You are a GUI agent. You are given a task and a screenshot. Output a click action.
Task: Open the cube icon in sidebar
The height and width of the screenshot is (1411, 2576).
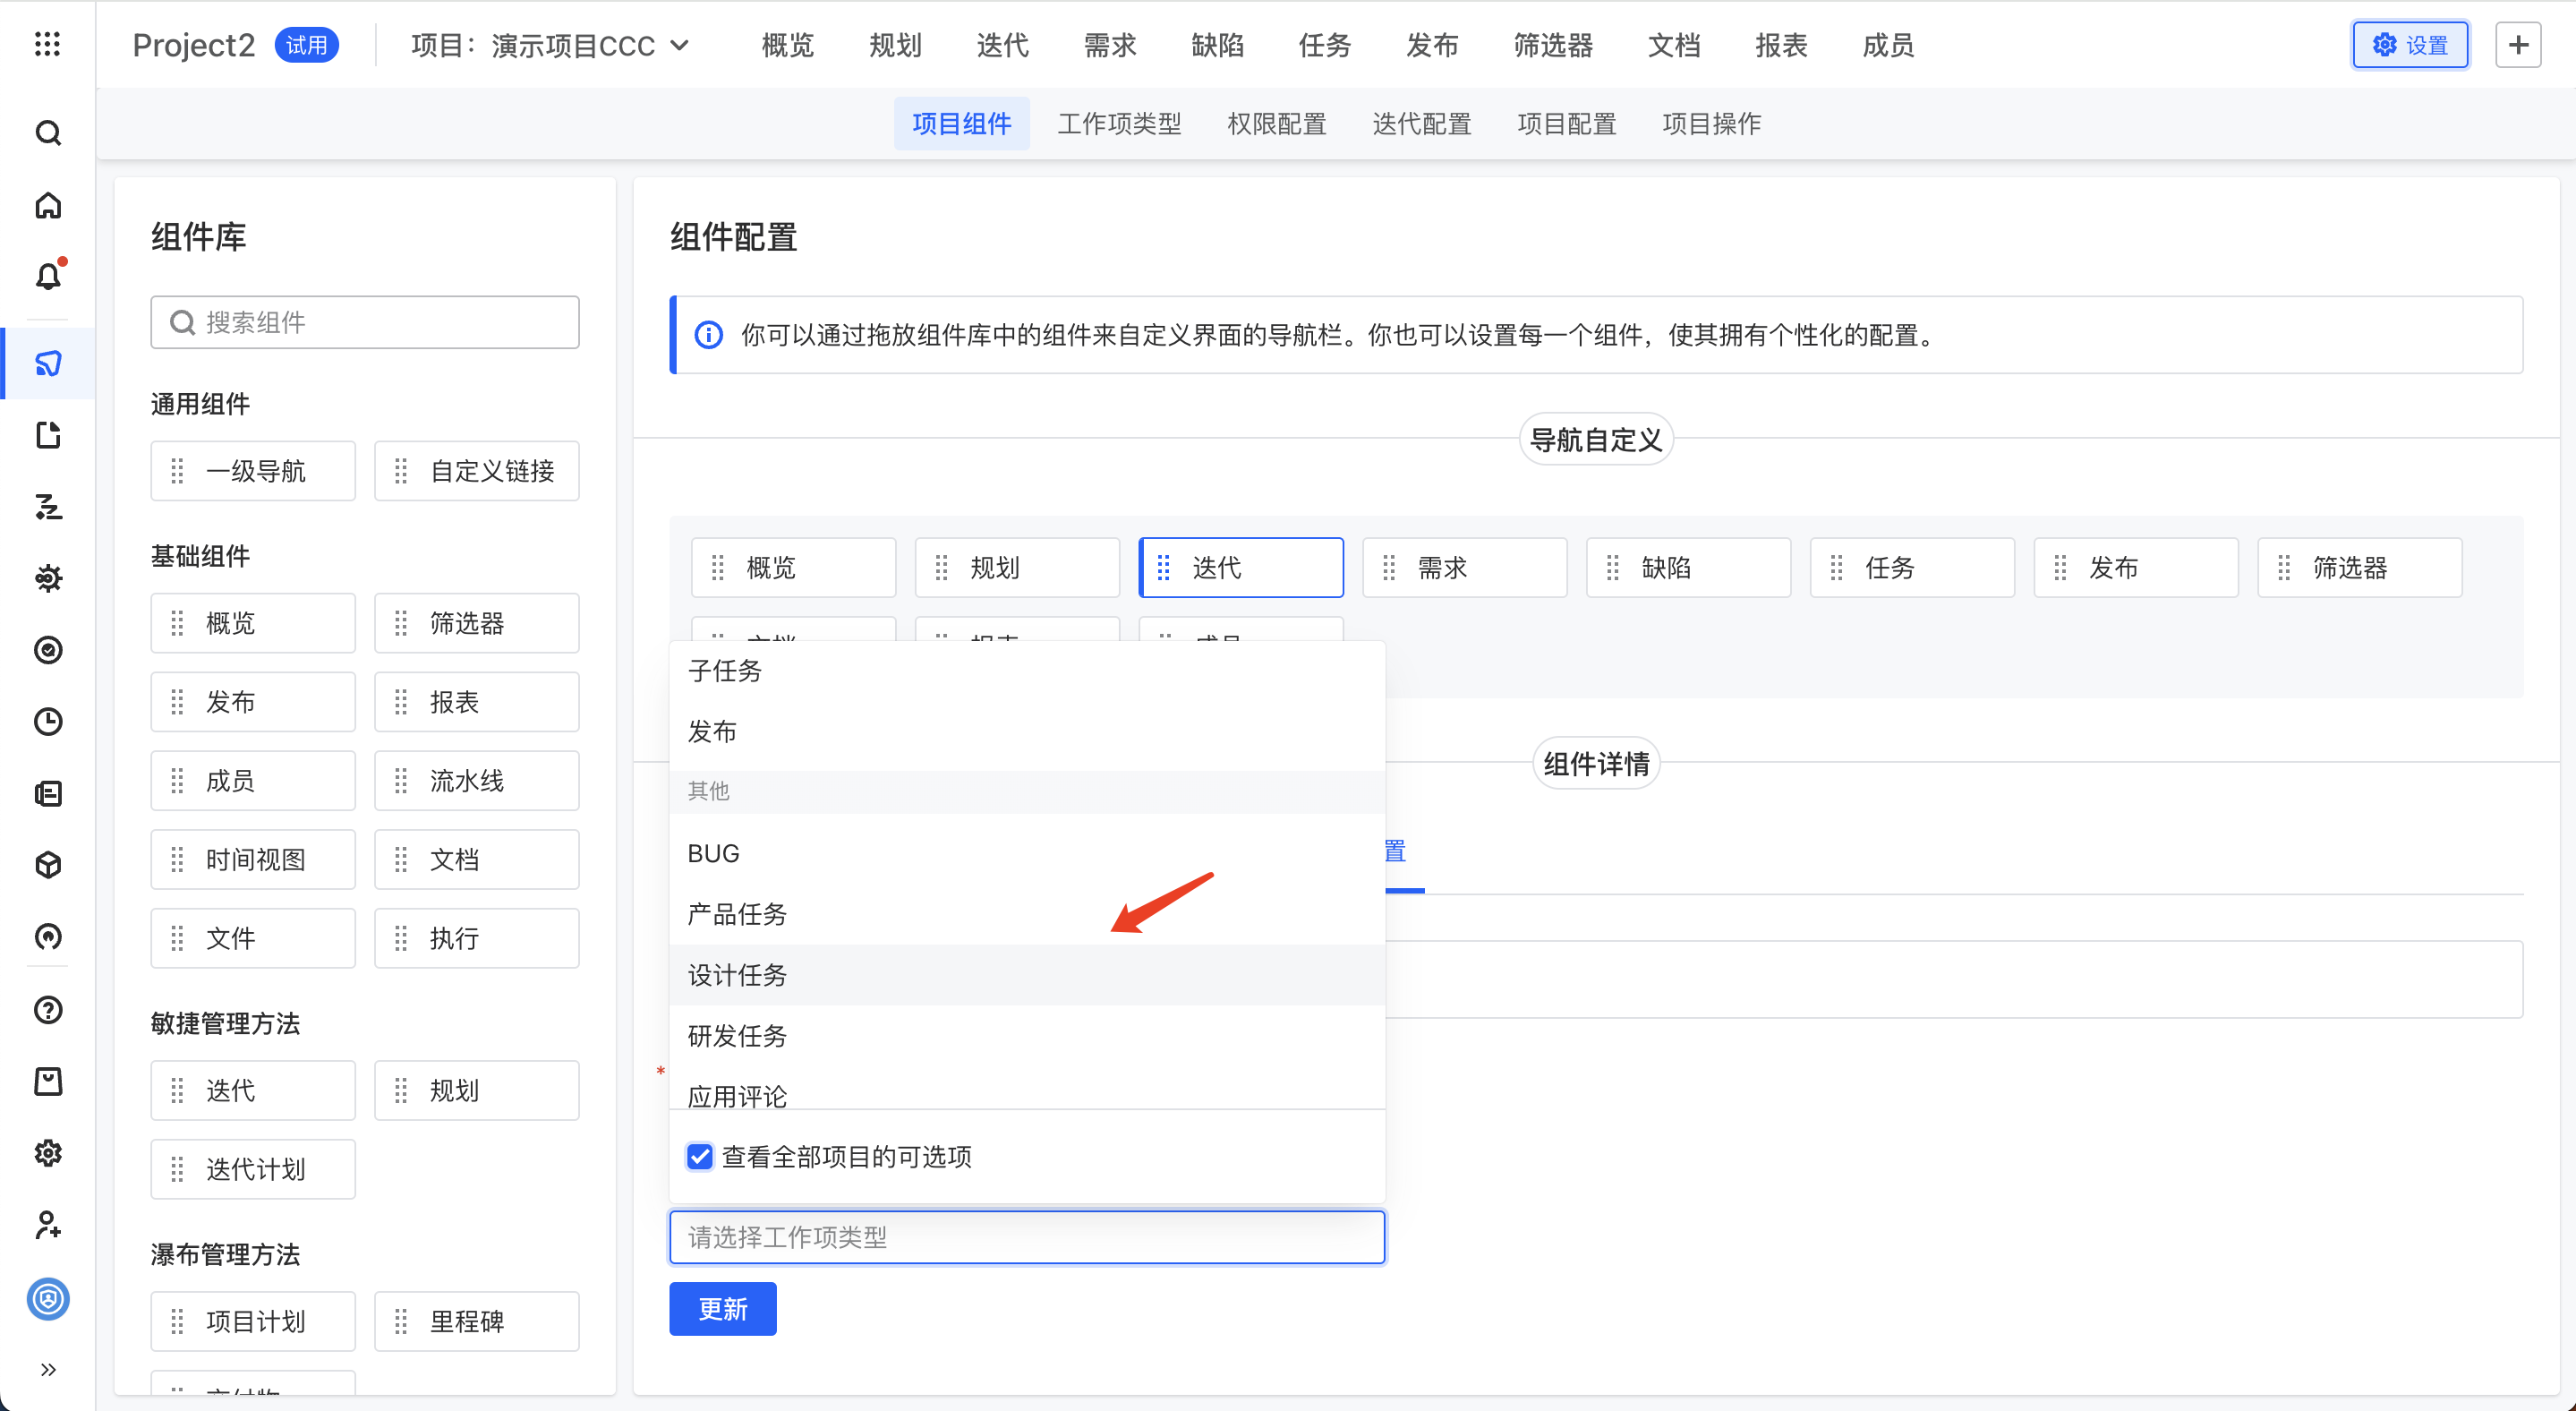pos(48,865)
